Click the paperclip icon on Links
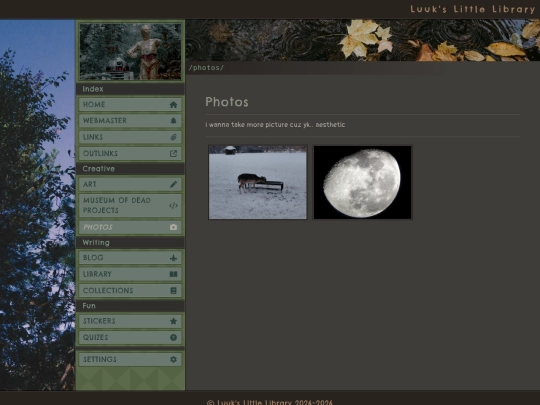Screen dimensions: 540x405 [x=173, y=137]
